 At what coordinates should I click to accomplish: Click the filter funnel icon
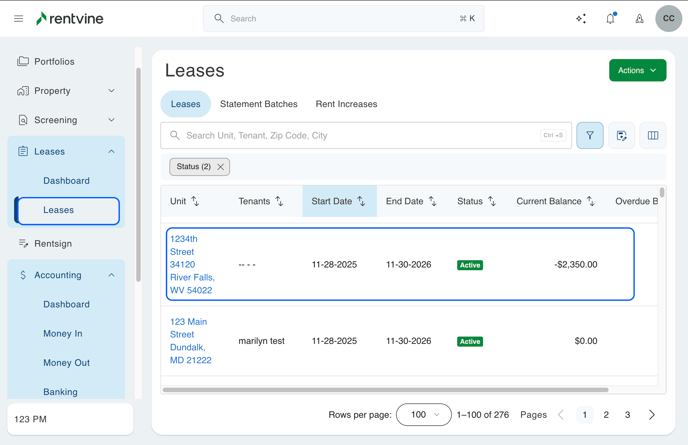pyautogui.click(x=590, y=135)
